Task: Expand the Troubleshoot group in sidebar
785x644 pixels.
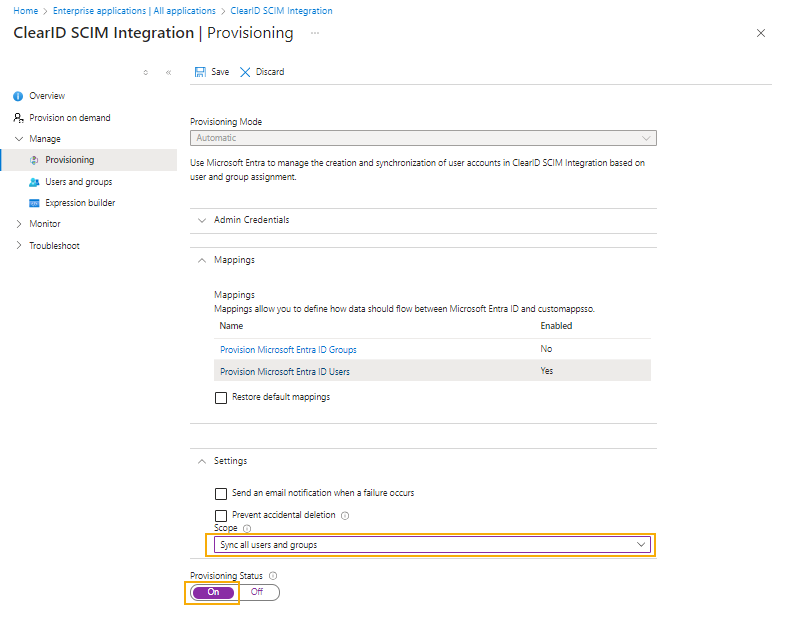Action: (x=19, y=246)
